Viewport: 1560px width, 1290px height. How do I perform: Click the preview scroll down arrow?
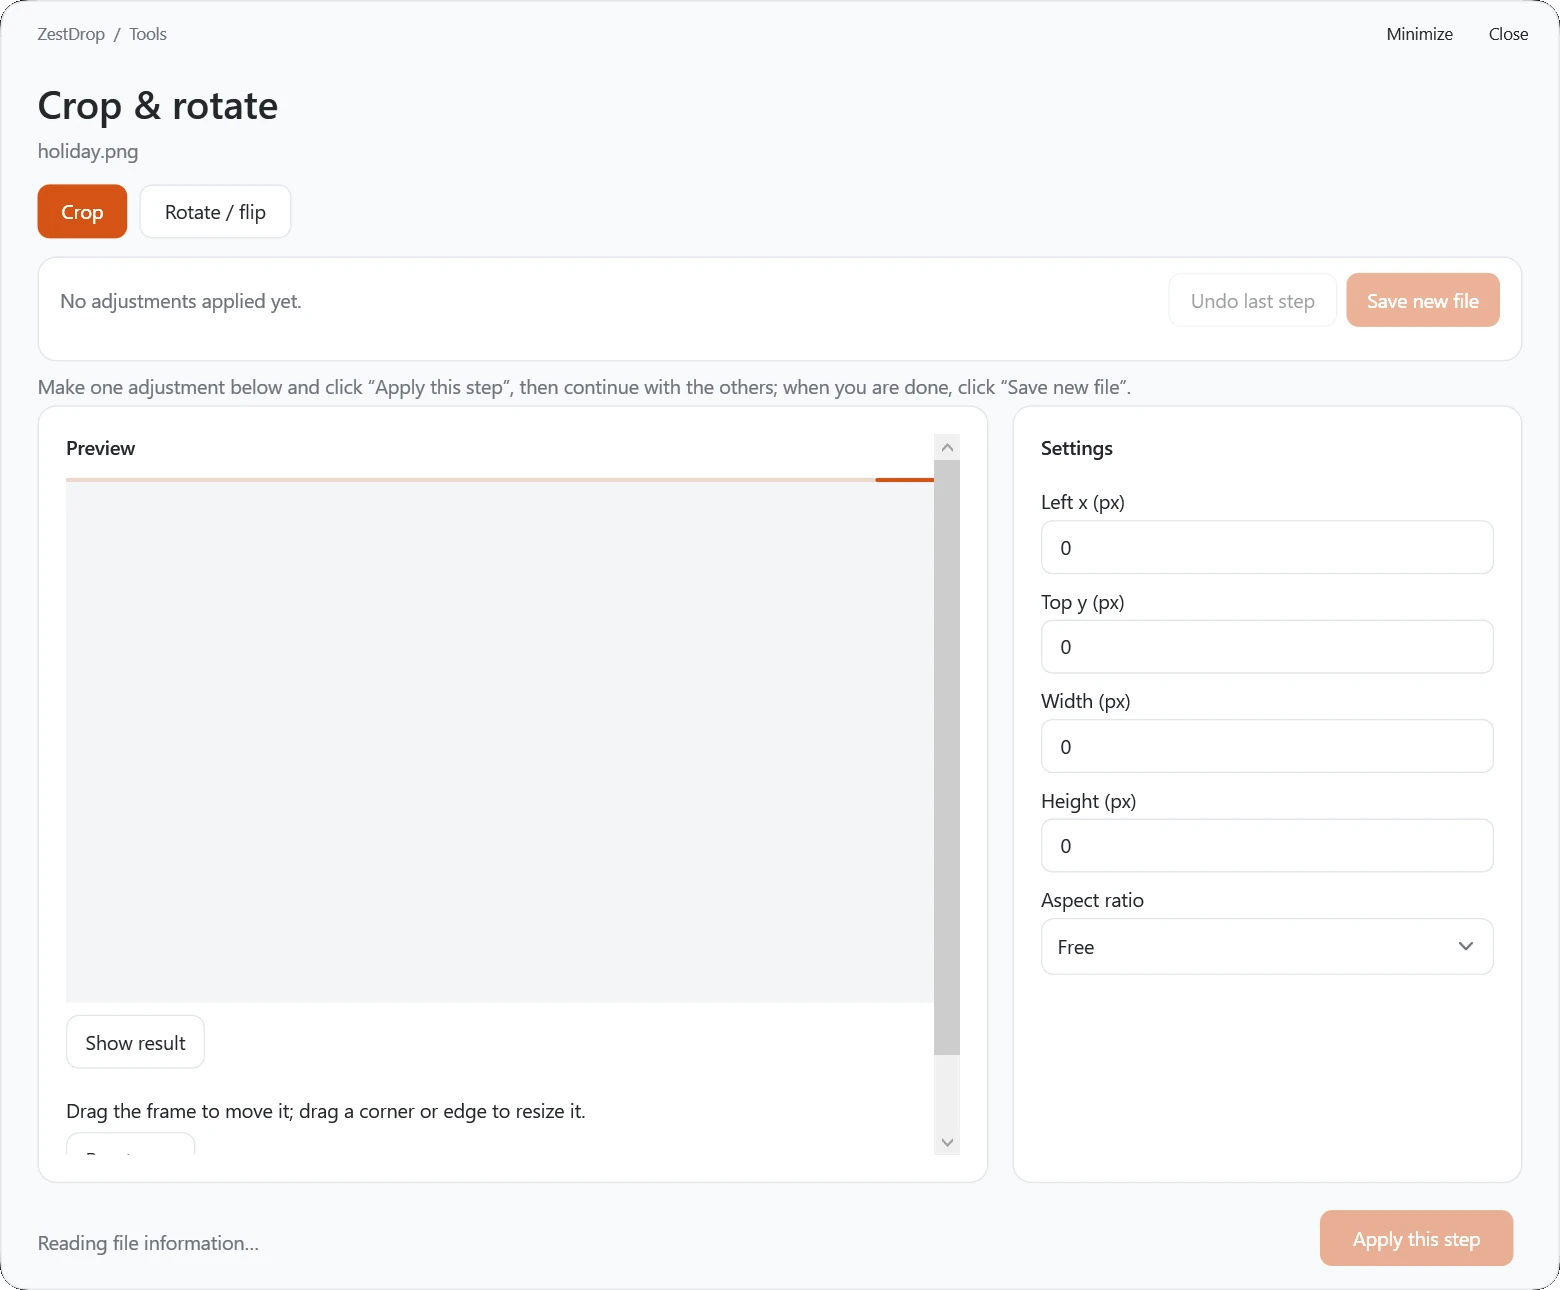point(947,1142)
